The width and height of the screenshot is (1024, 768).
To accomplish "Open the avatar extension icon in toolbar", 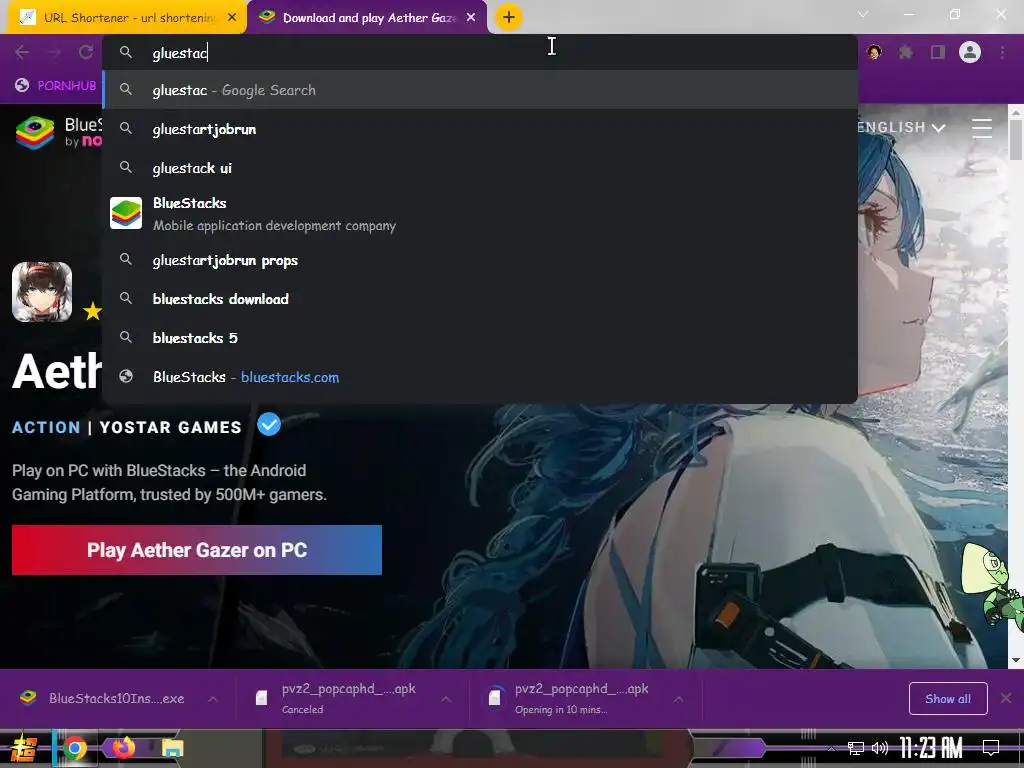I will click(874, 52).
